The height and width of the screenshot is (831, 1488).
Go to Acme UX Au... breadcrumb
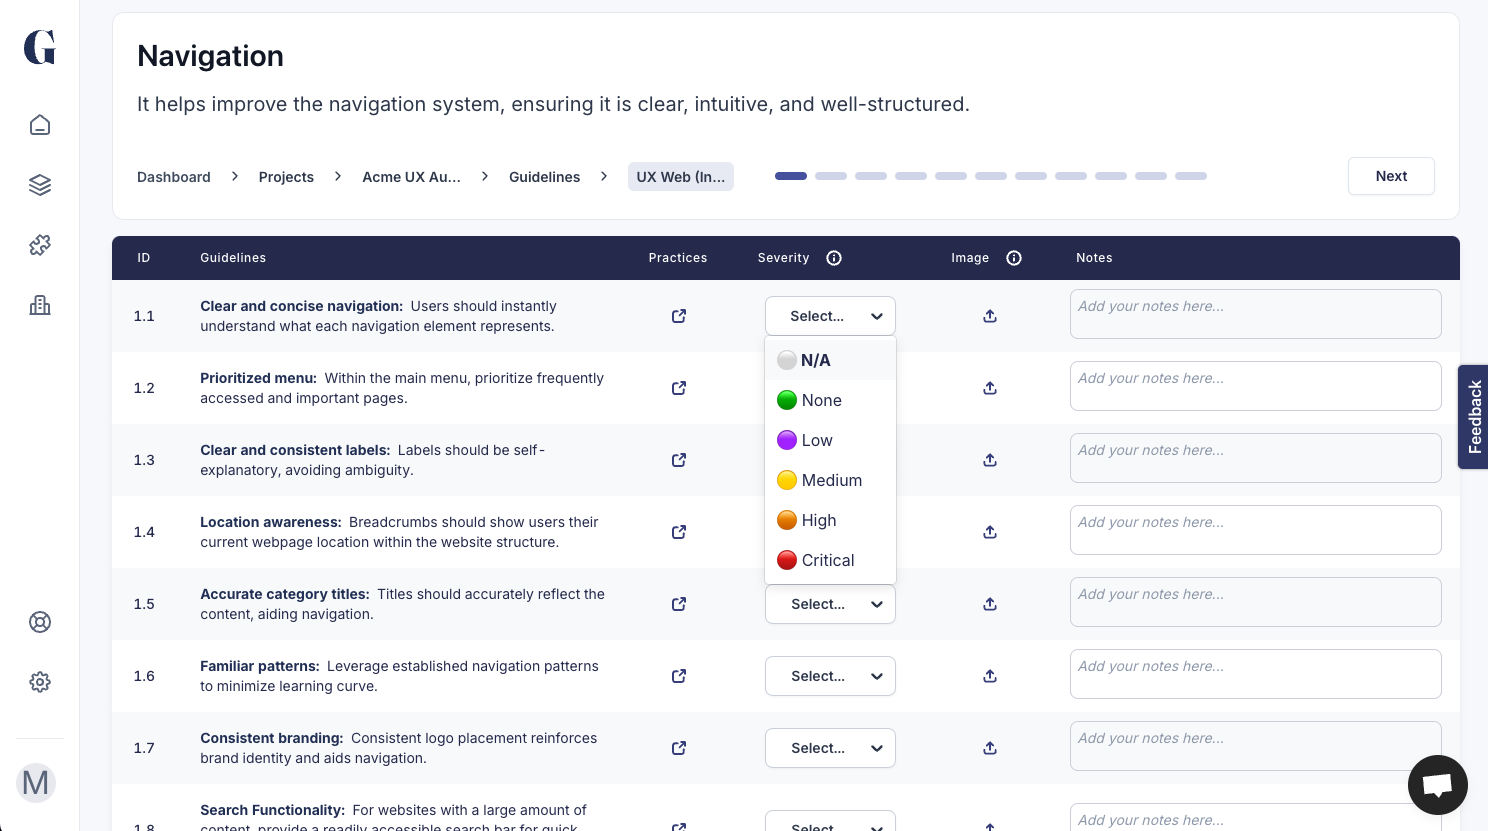point(411,177)
